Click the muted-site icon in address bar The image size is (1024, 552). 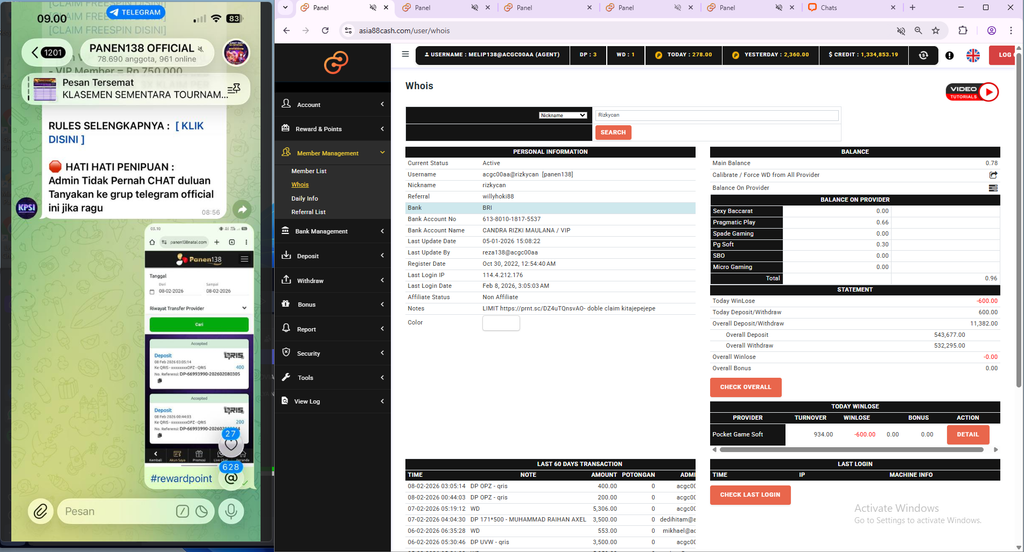coord(901,31)
